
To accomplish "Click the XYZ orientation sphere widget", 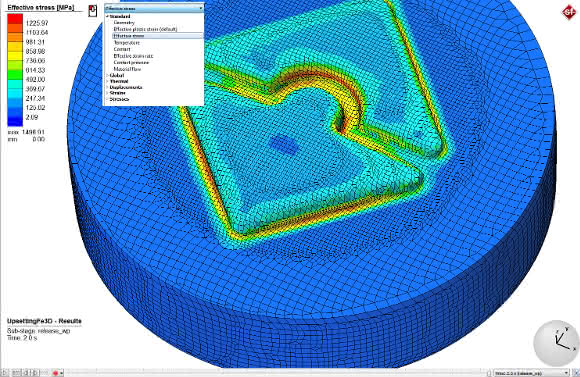I will coord(556,343).
